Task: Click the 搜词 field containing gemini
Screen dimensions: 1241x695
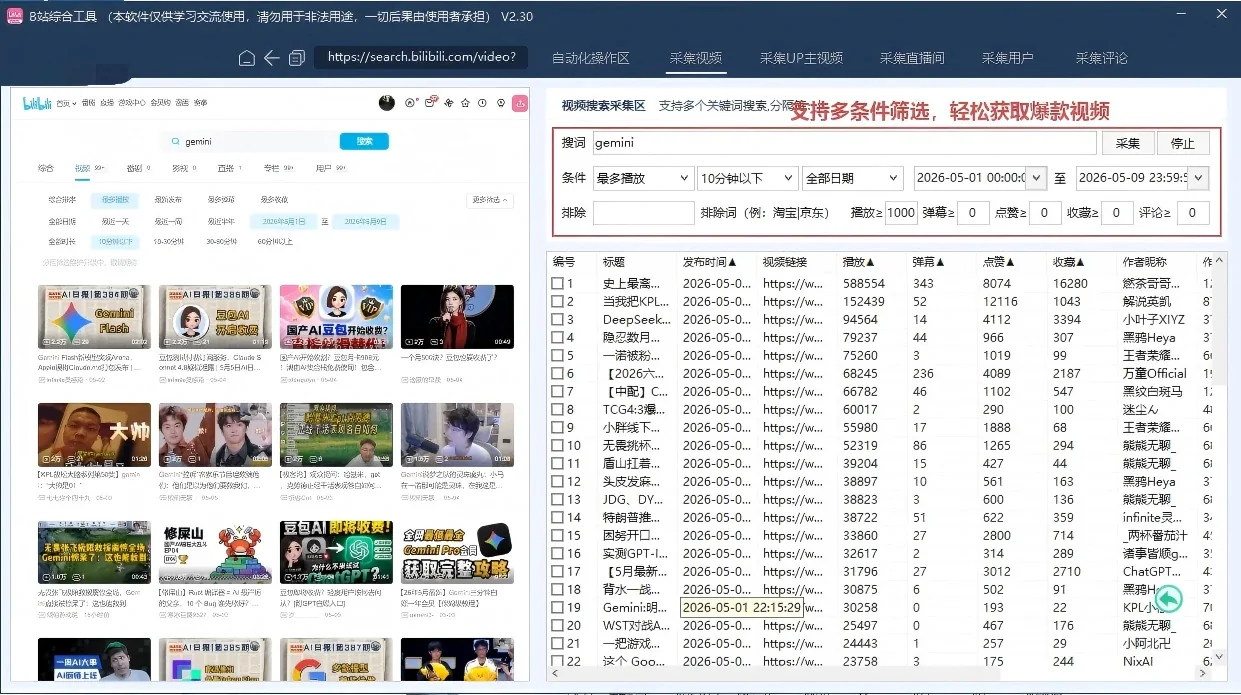Action: tap(844, 143)
